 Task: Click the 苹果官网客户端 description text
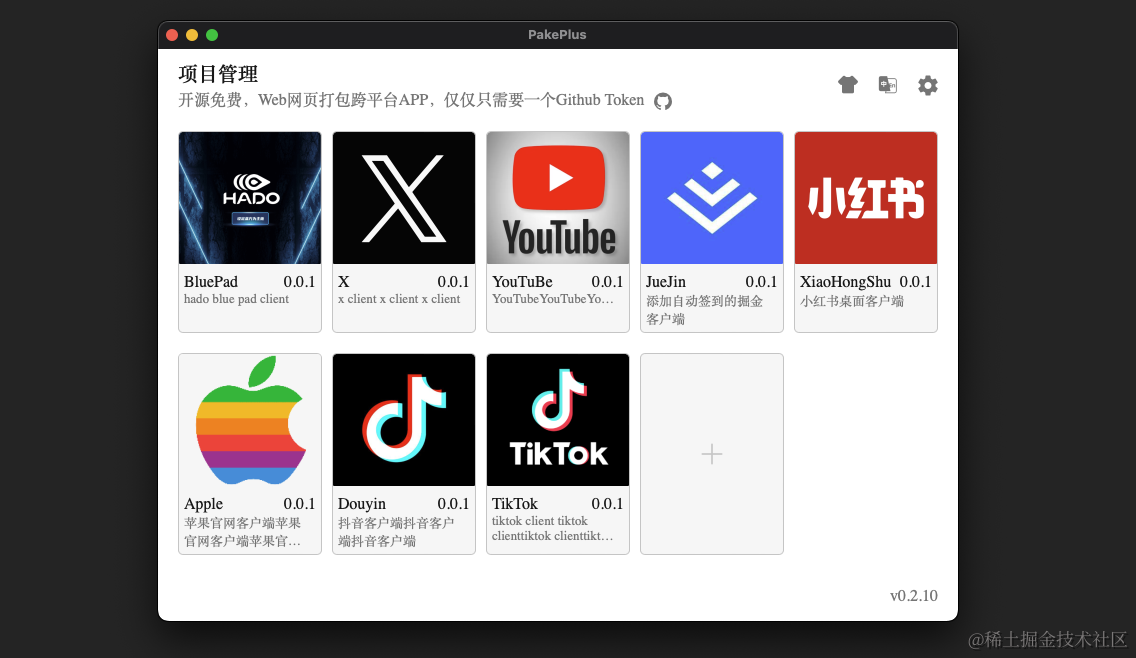point(242,531)
